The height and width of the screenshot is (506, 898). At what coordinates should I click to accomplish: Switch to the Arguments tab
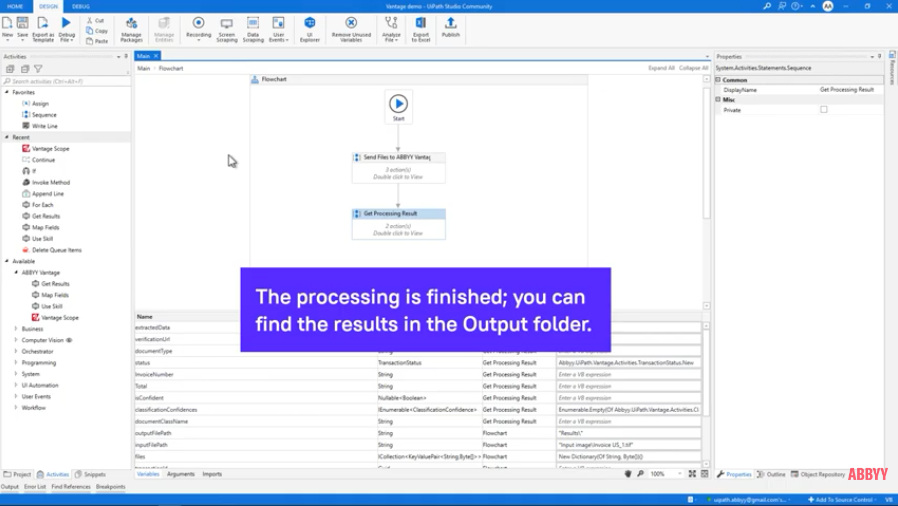[x=180, y=474]
